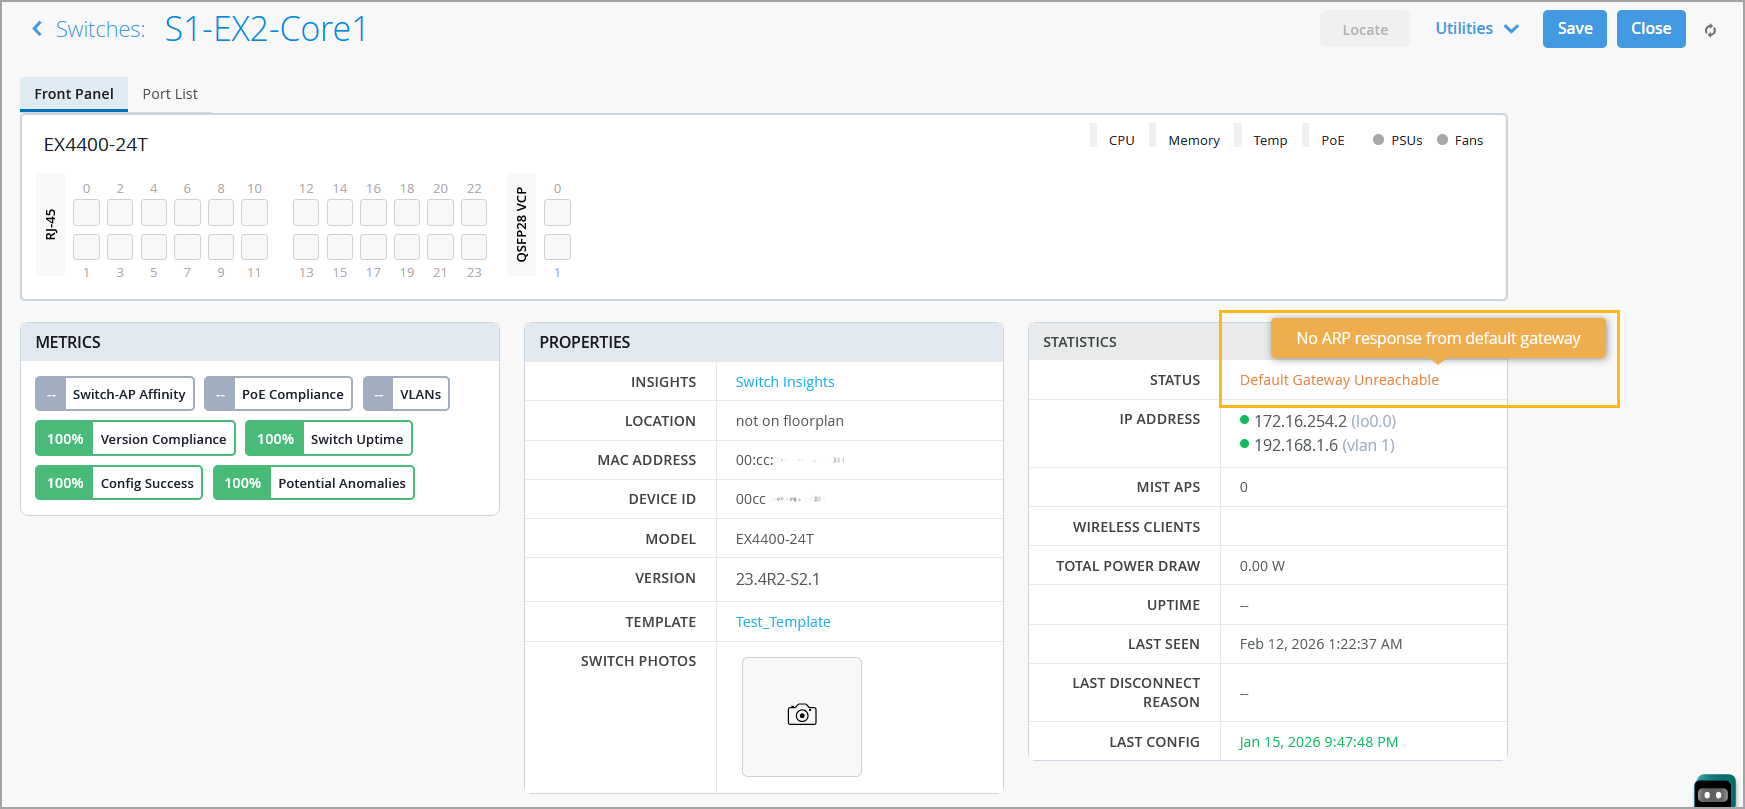Click the switch name S1-EX2-Core1

(266, 29)
